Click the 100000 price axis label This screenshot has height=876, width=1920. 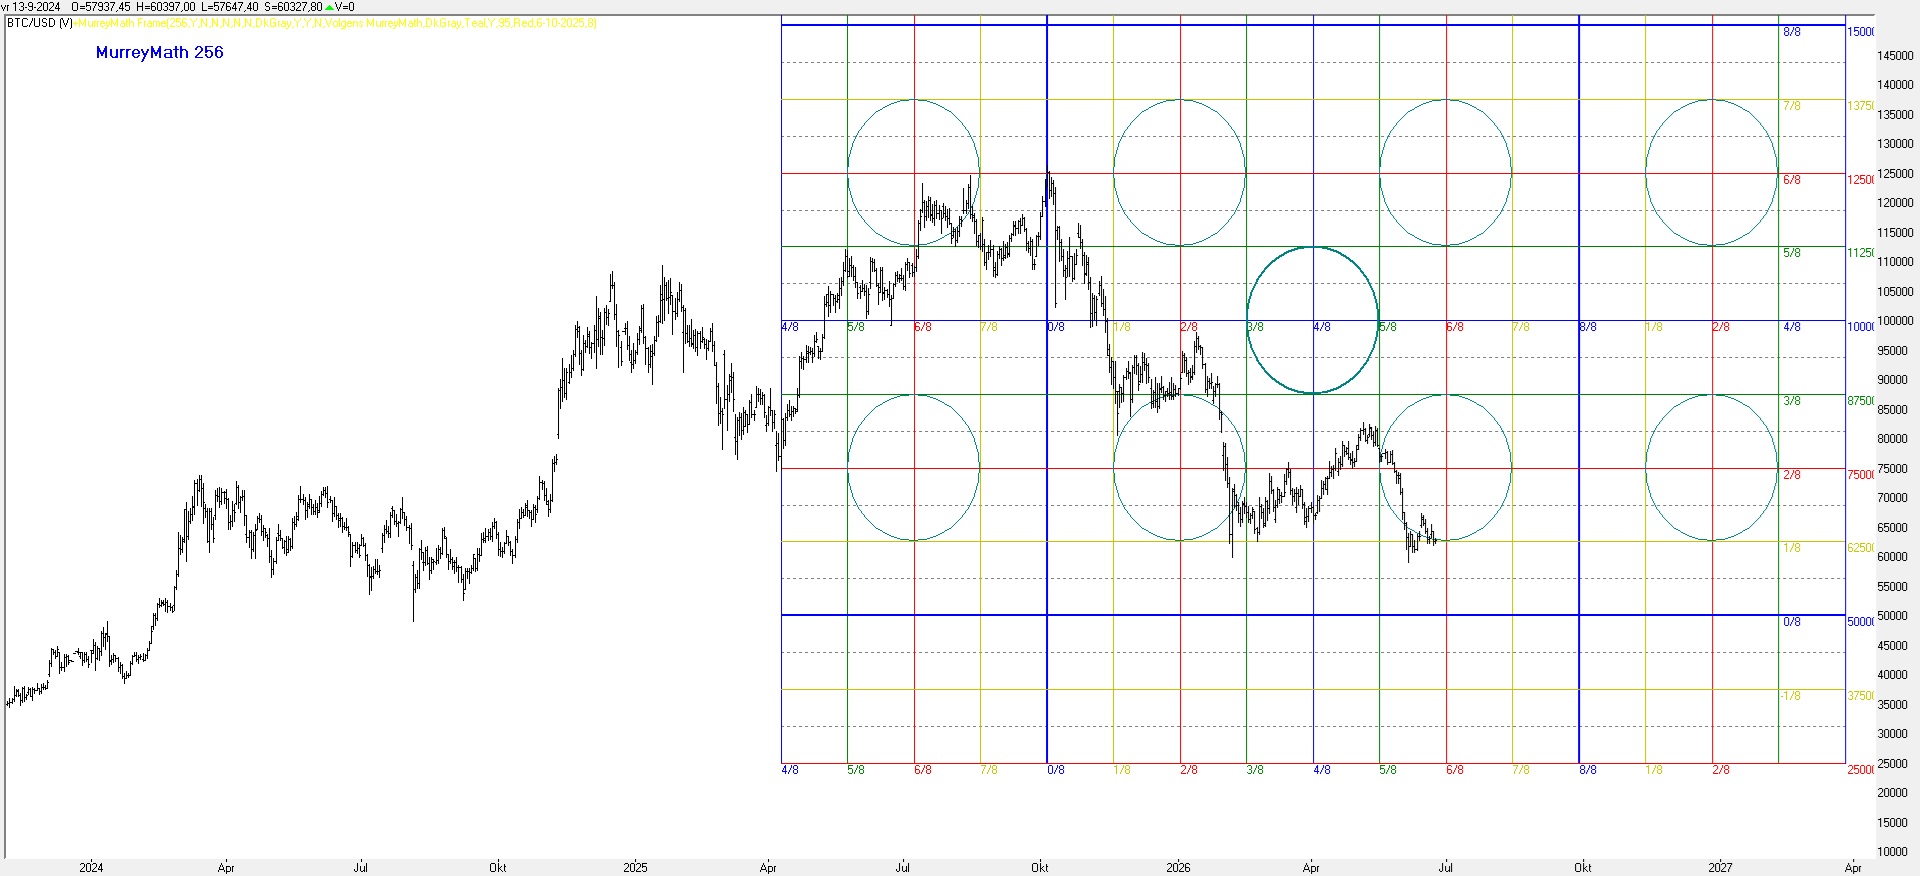(1895, 321)
